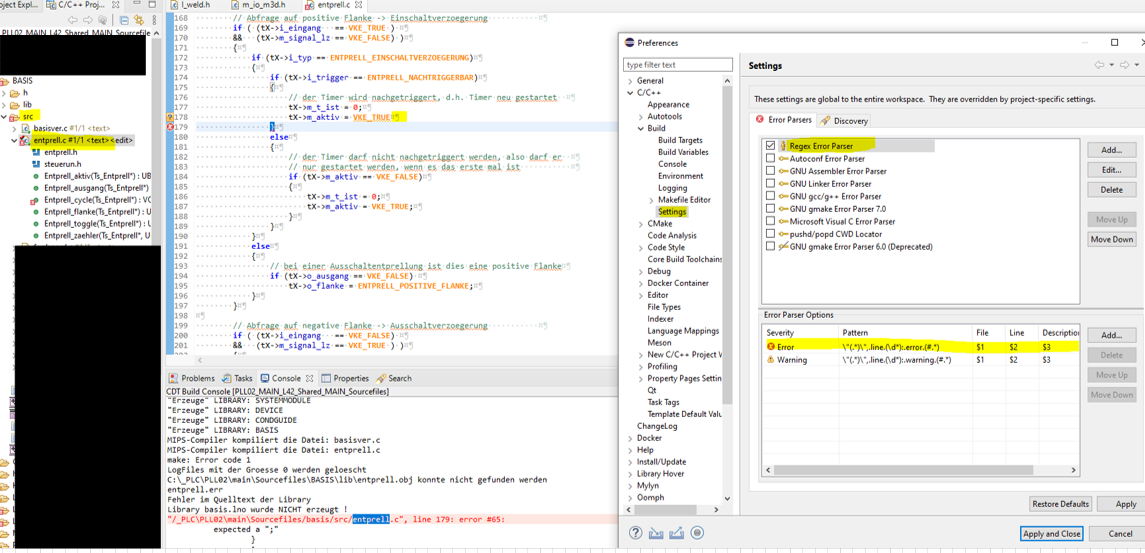1145x553 pixels.
Task: Expand Code Style preferences node
Action: 640,248
